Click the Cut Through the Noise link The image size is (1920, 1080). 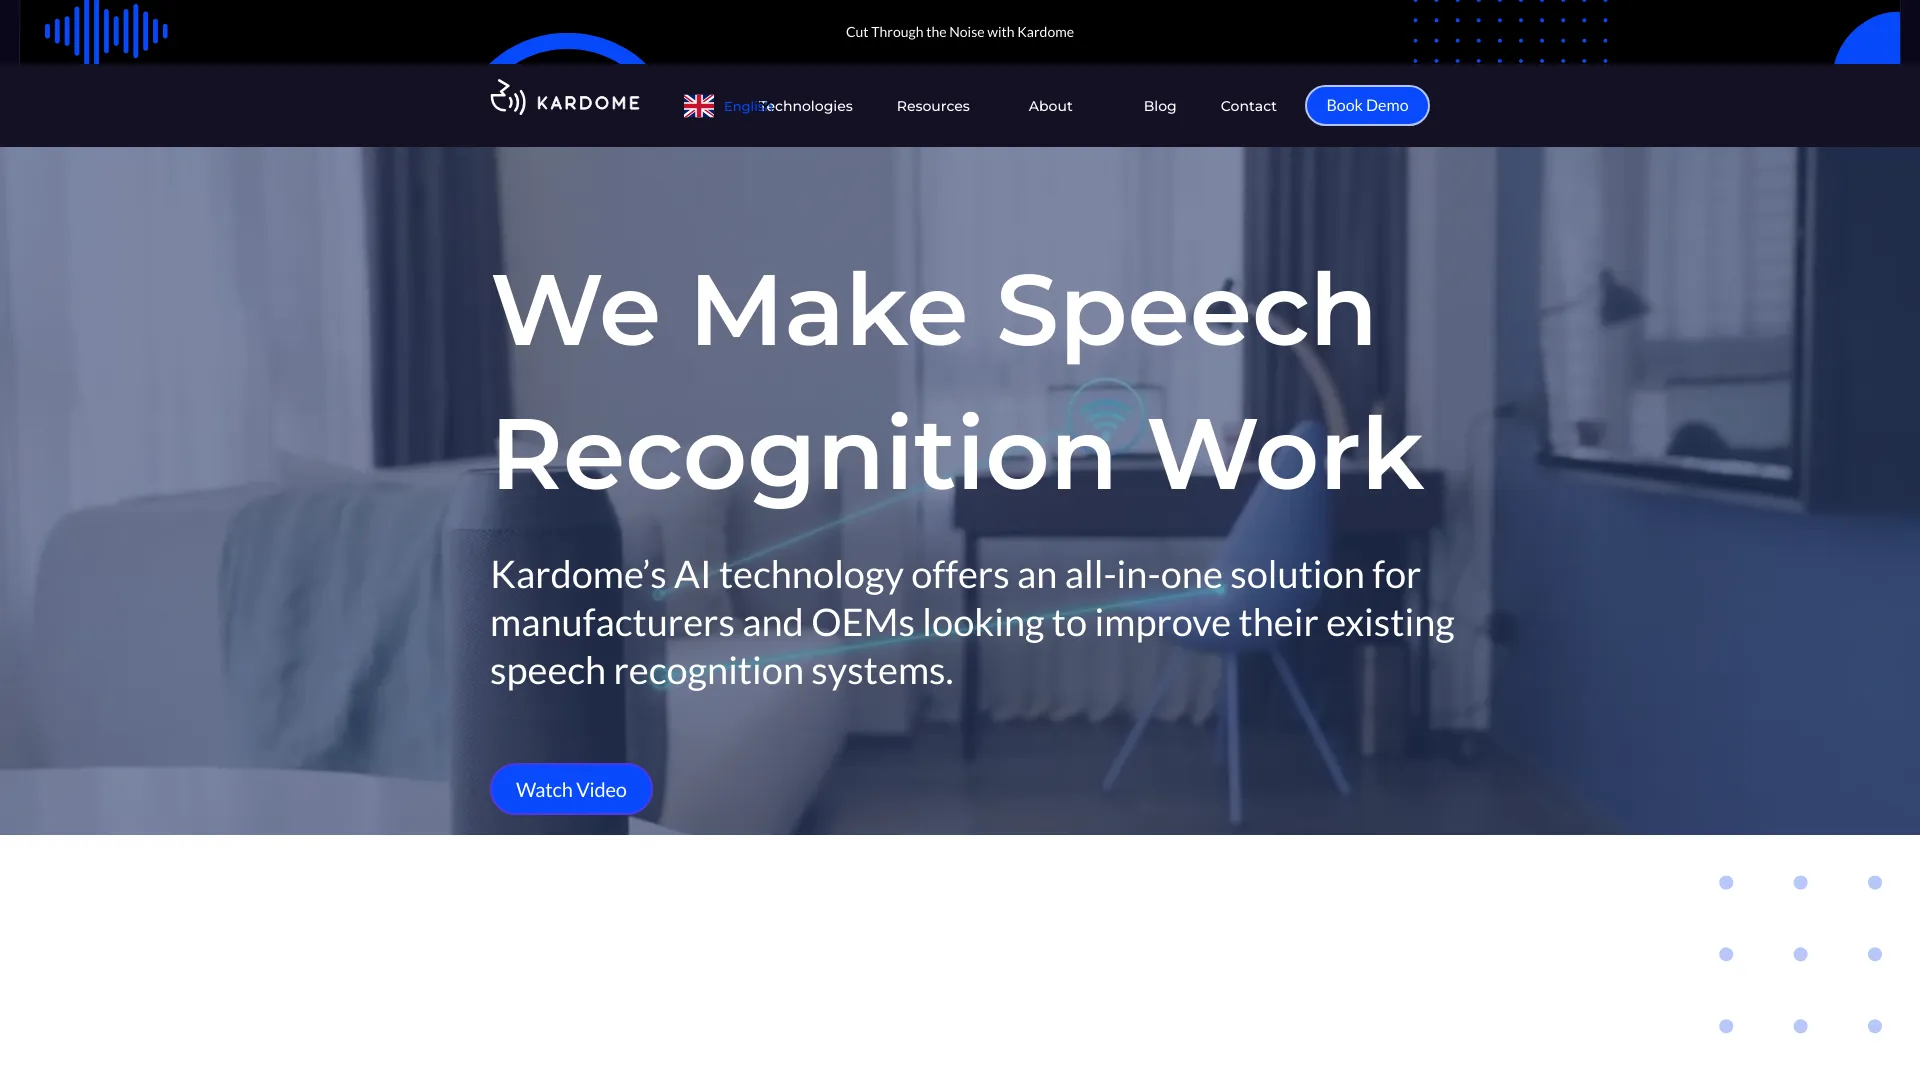(x=960, y=30)
